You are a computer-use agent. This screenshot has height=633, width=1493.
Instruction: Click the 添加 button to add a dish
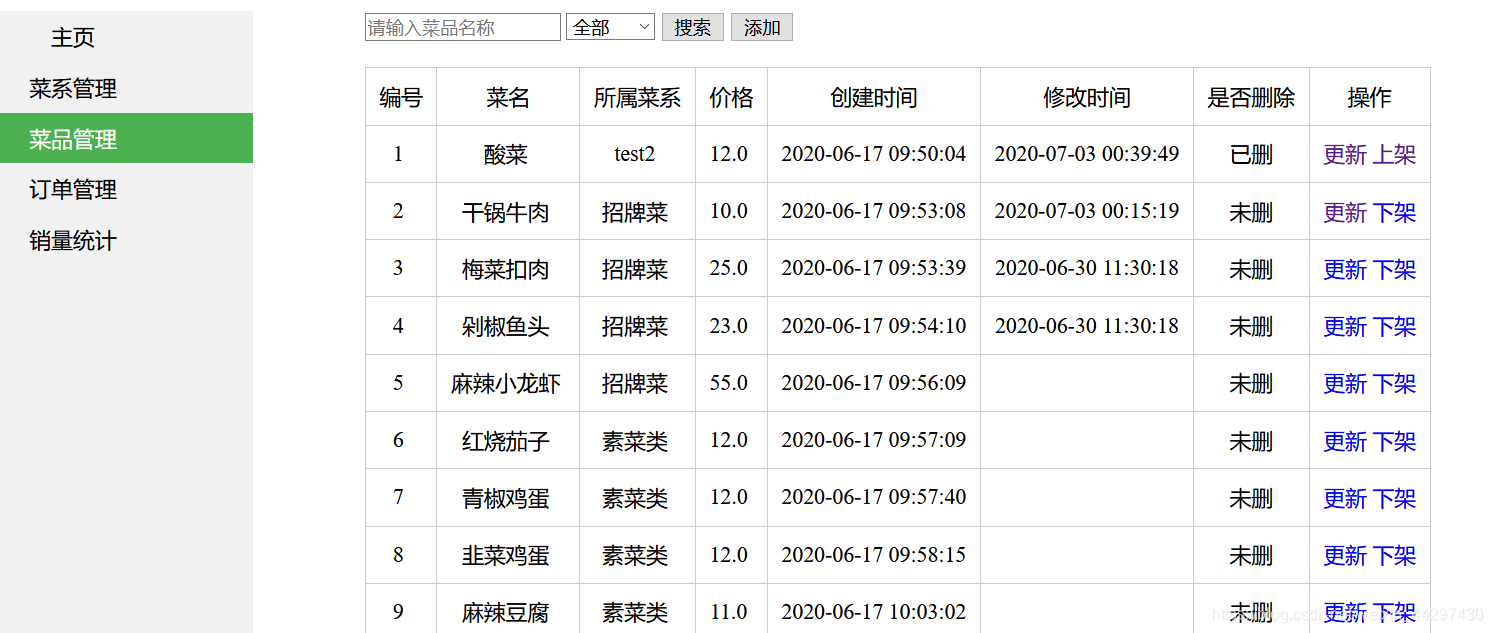point(761,27)
